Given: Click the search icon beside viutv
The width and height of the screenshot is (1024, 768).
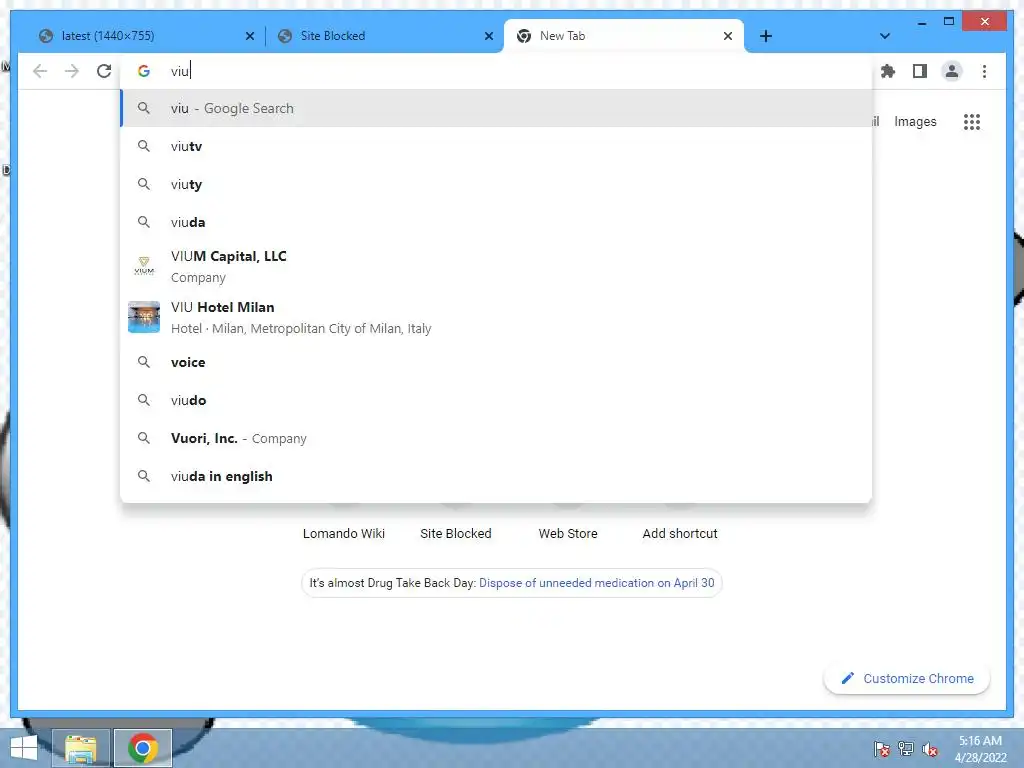Looking at the screenshot, I should [144, 146].
